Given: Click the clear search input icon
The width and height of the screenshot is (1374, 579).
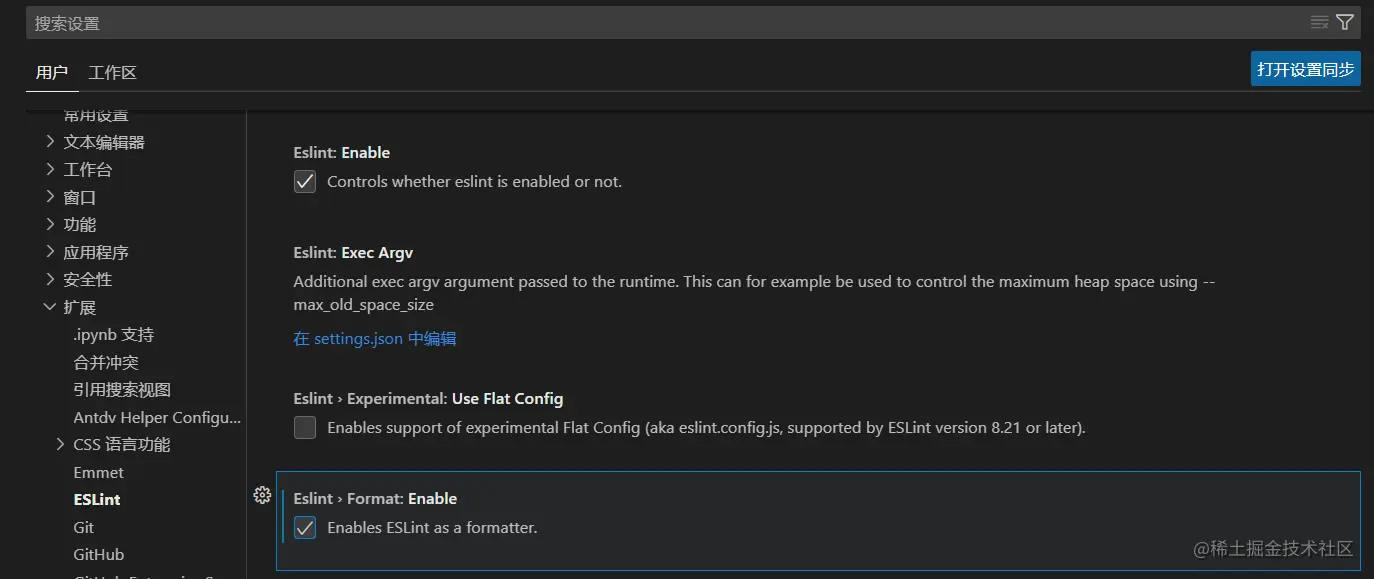Looking at the screenshot, I should [1319, 22].
